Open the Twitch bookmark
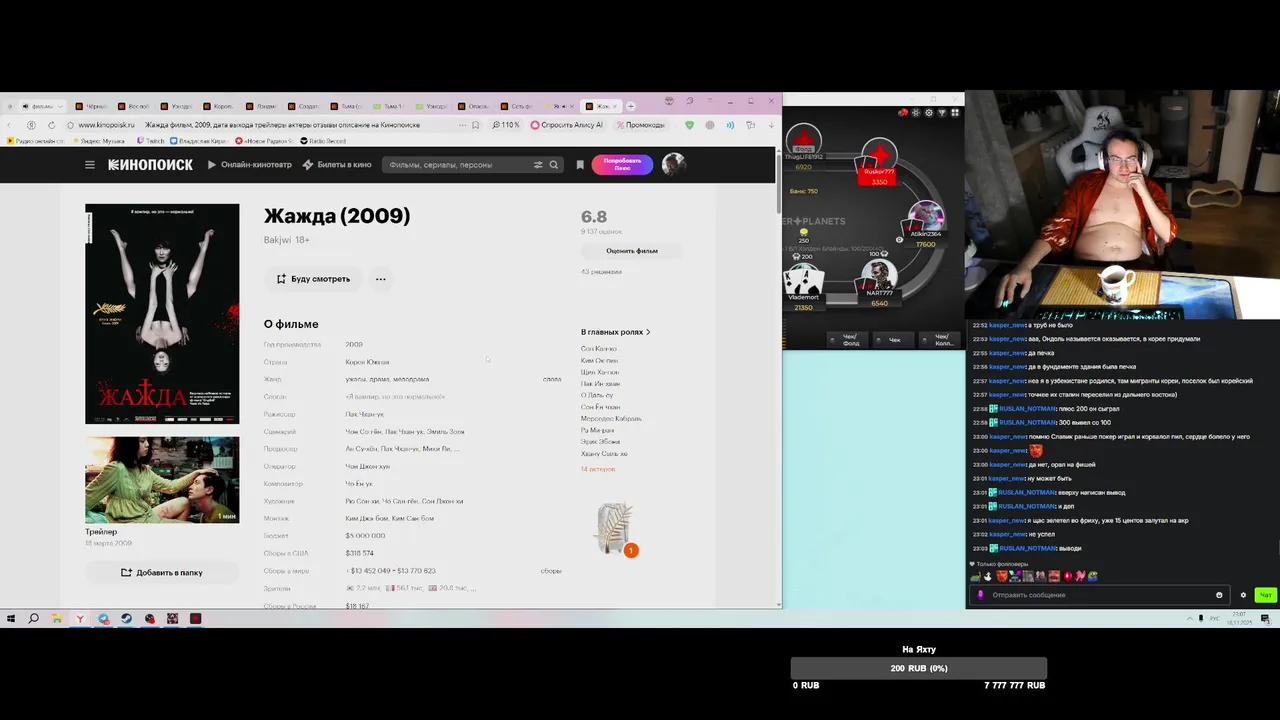 [151, 141]
